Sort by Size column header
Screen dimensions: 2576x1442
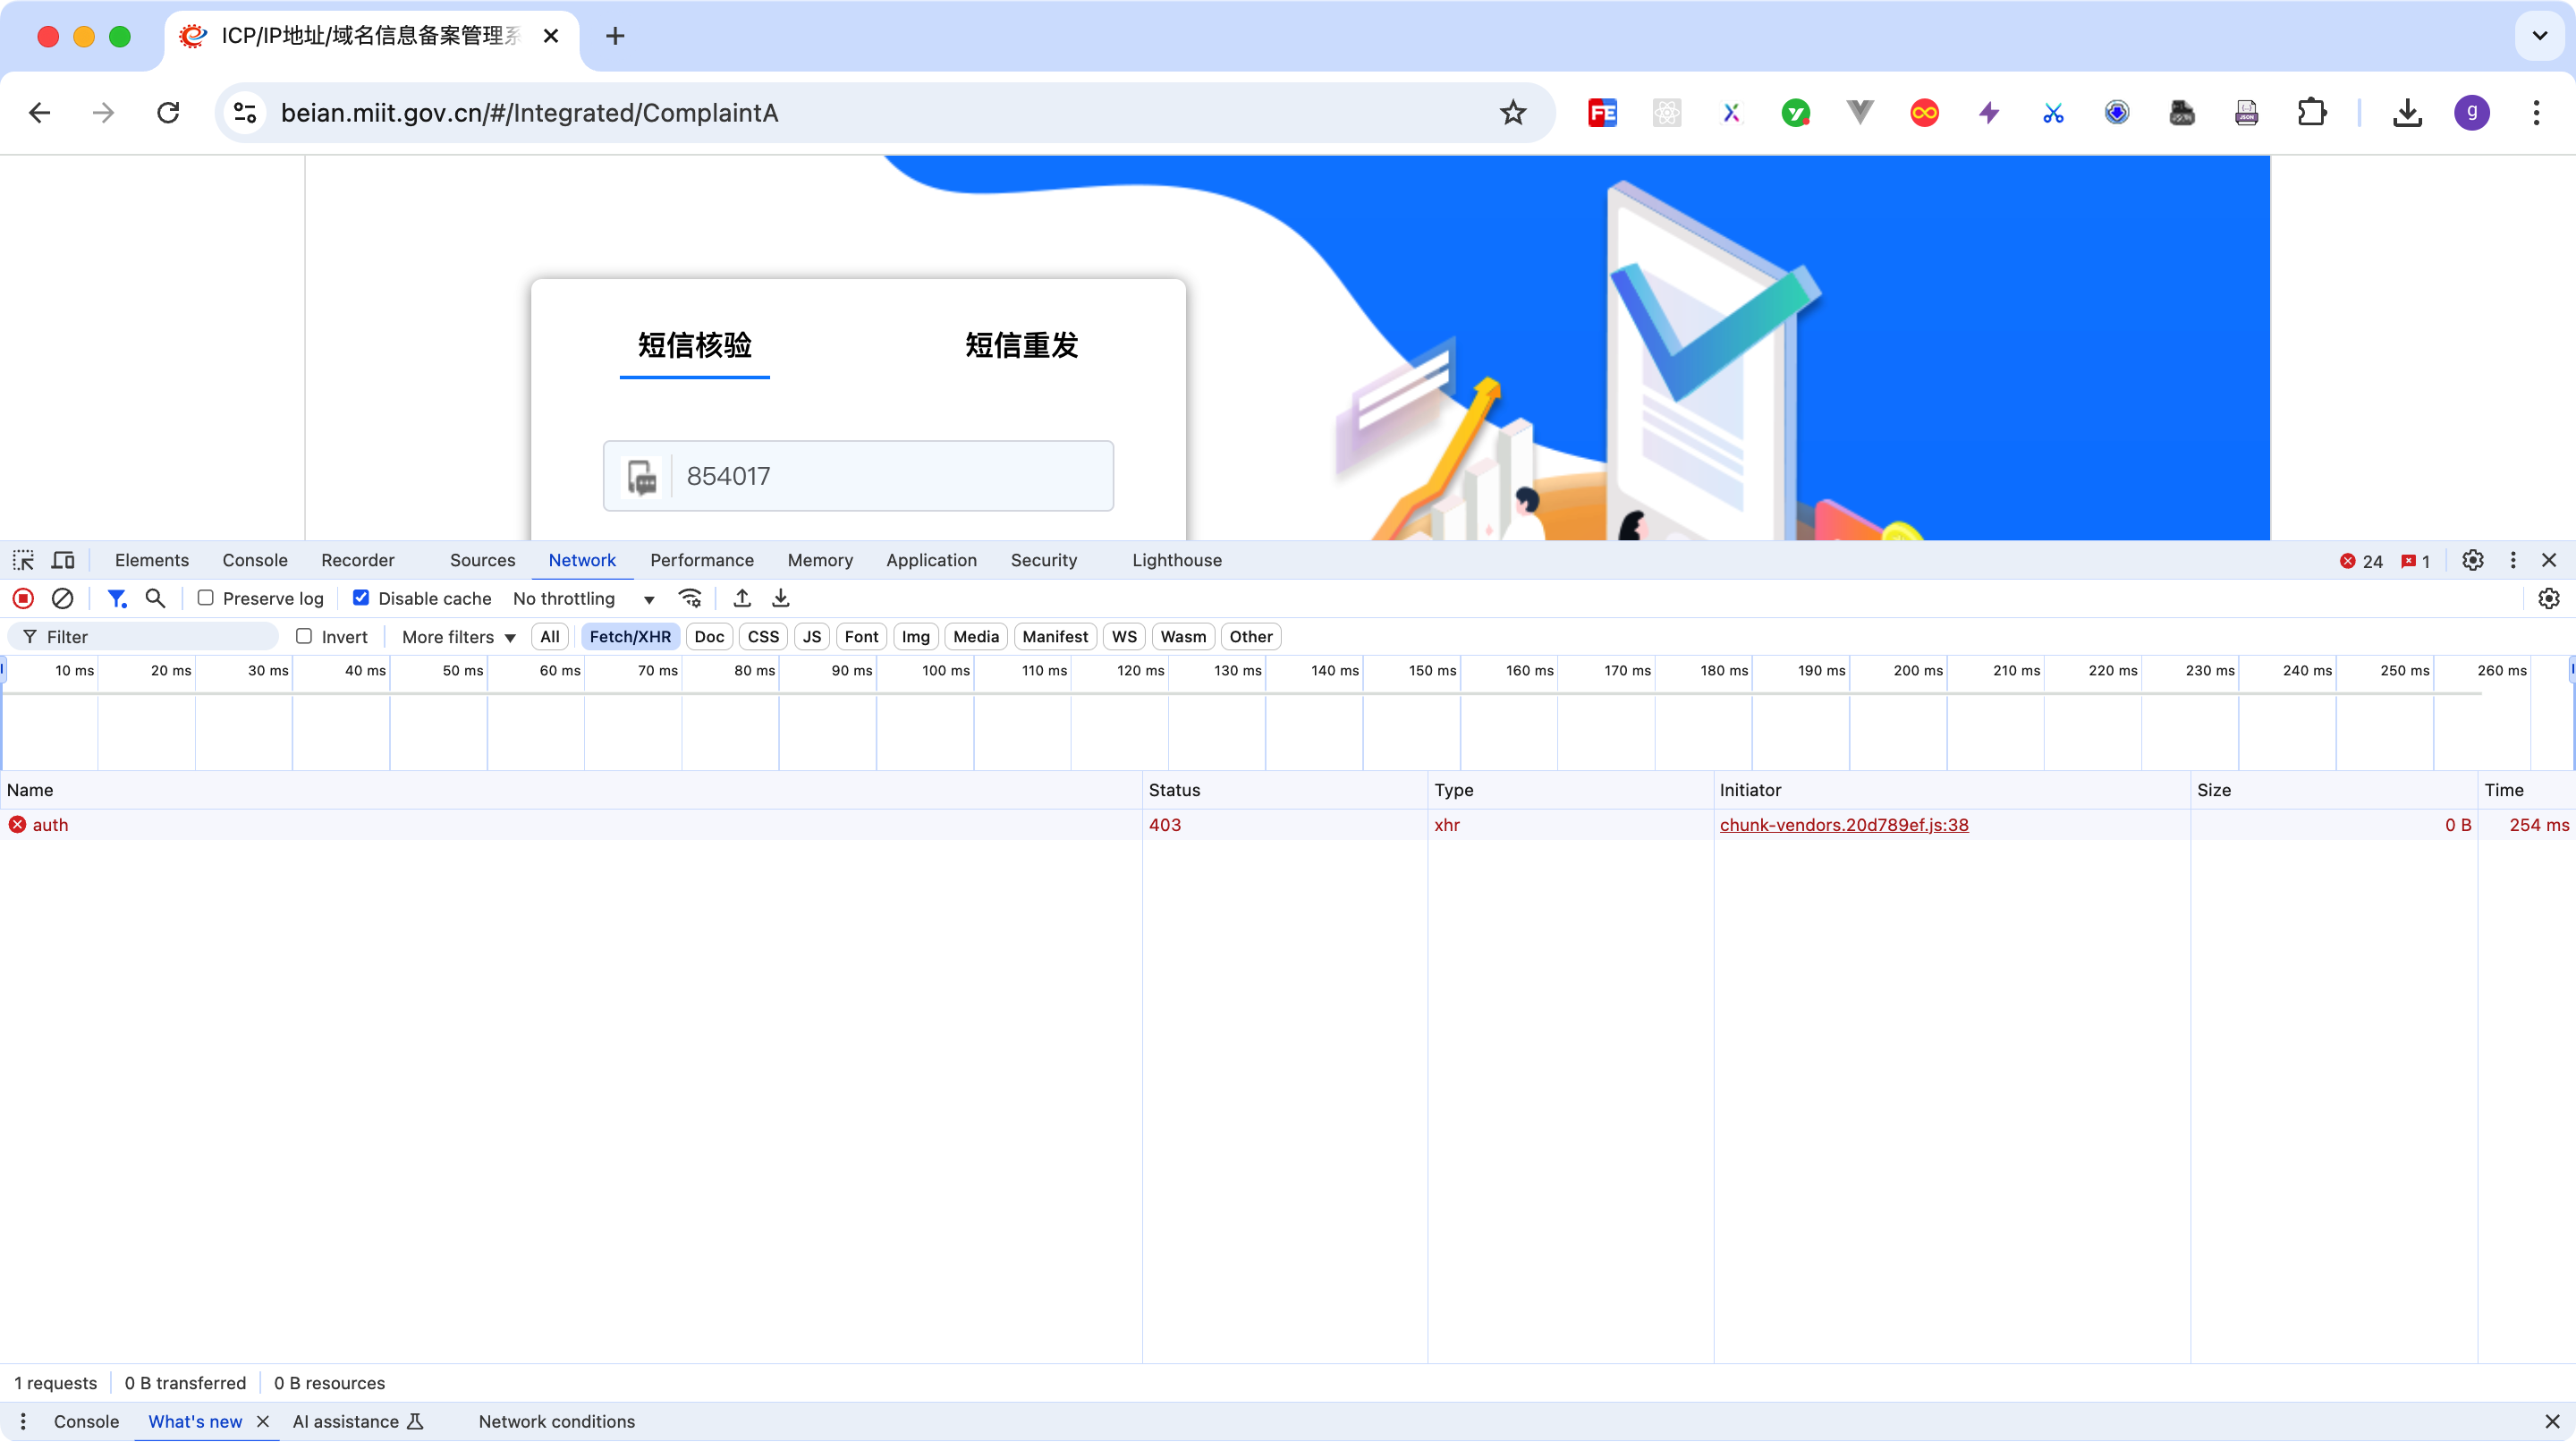click(x=2334, y=789)
